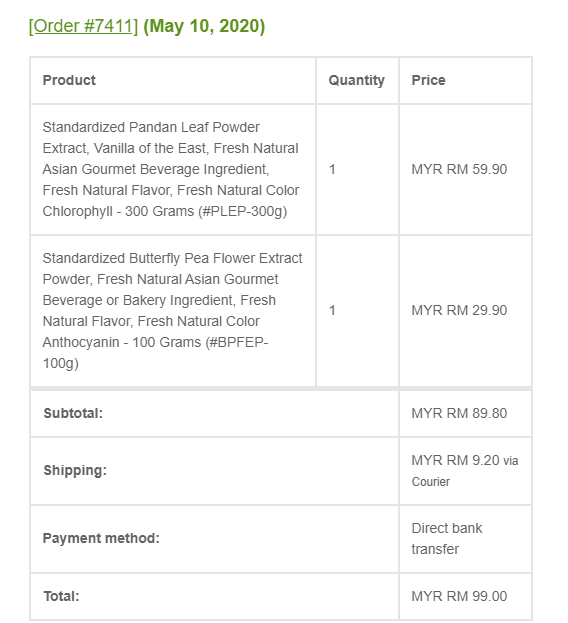The height and width of the screenshot is (623, 568).
Task: Click the MYR RM 99.00 total amount
Action: (x=459, y=596)
